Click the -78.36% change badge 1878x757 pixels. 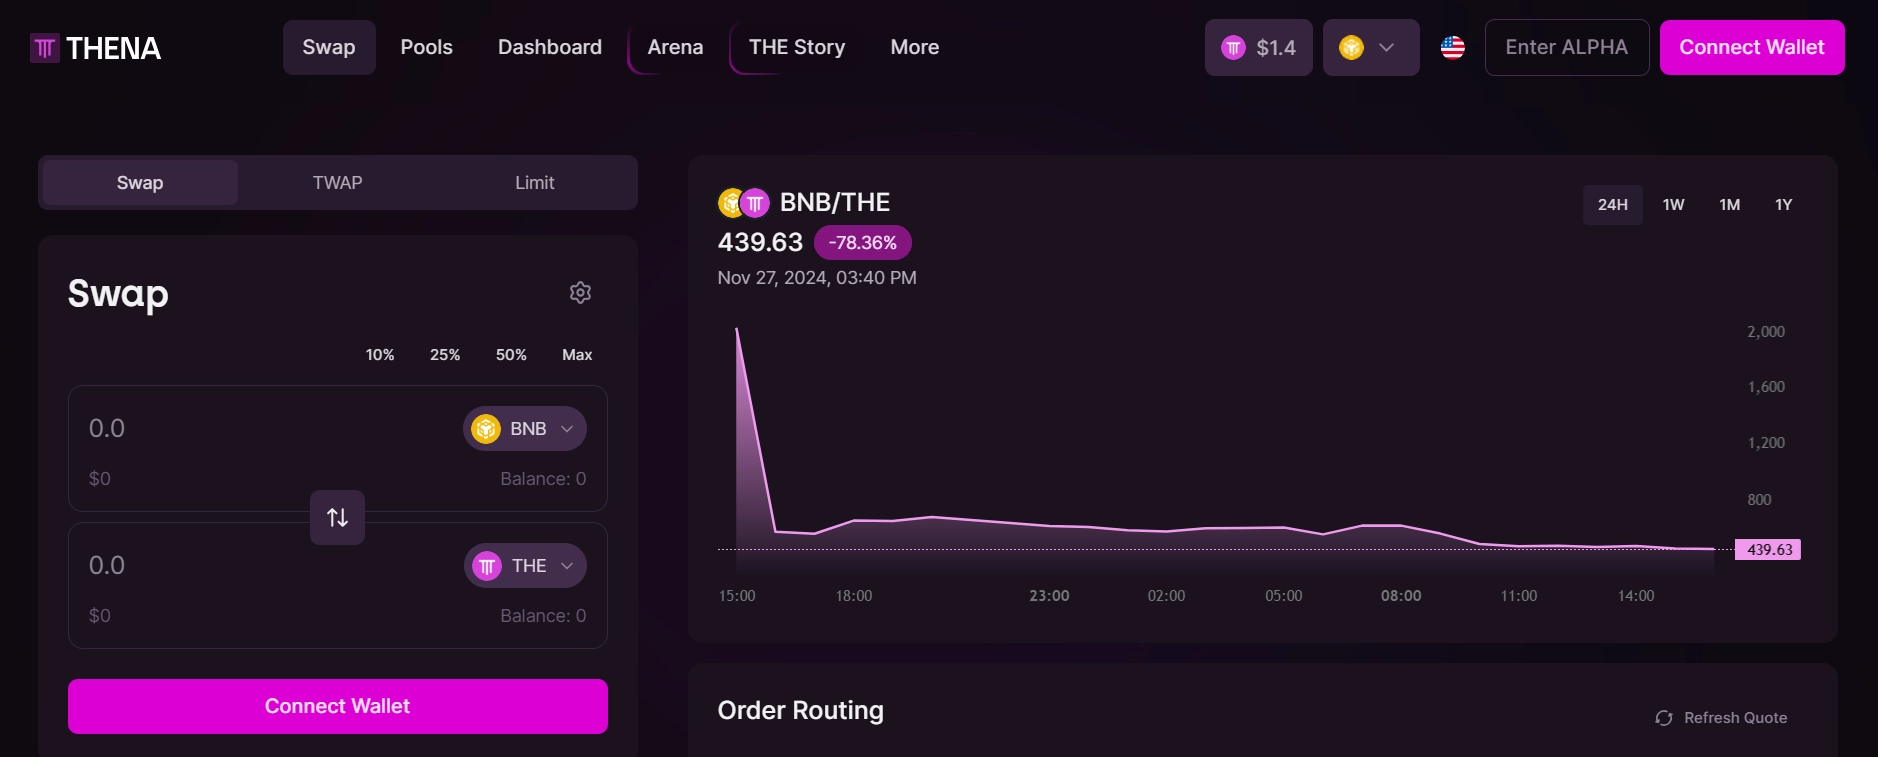coord(862,242)
